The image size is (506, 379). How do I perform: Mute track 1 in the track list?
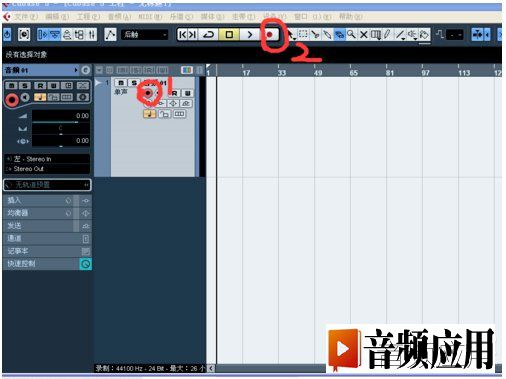point(121,83)
